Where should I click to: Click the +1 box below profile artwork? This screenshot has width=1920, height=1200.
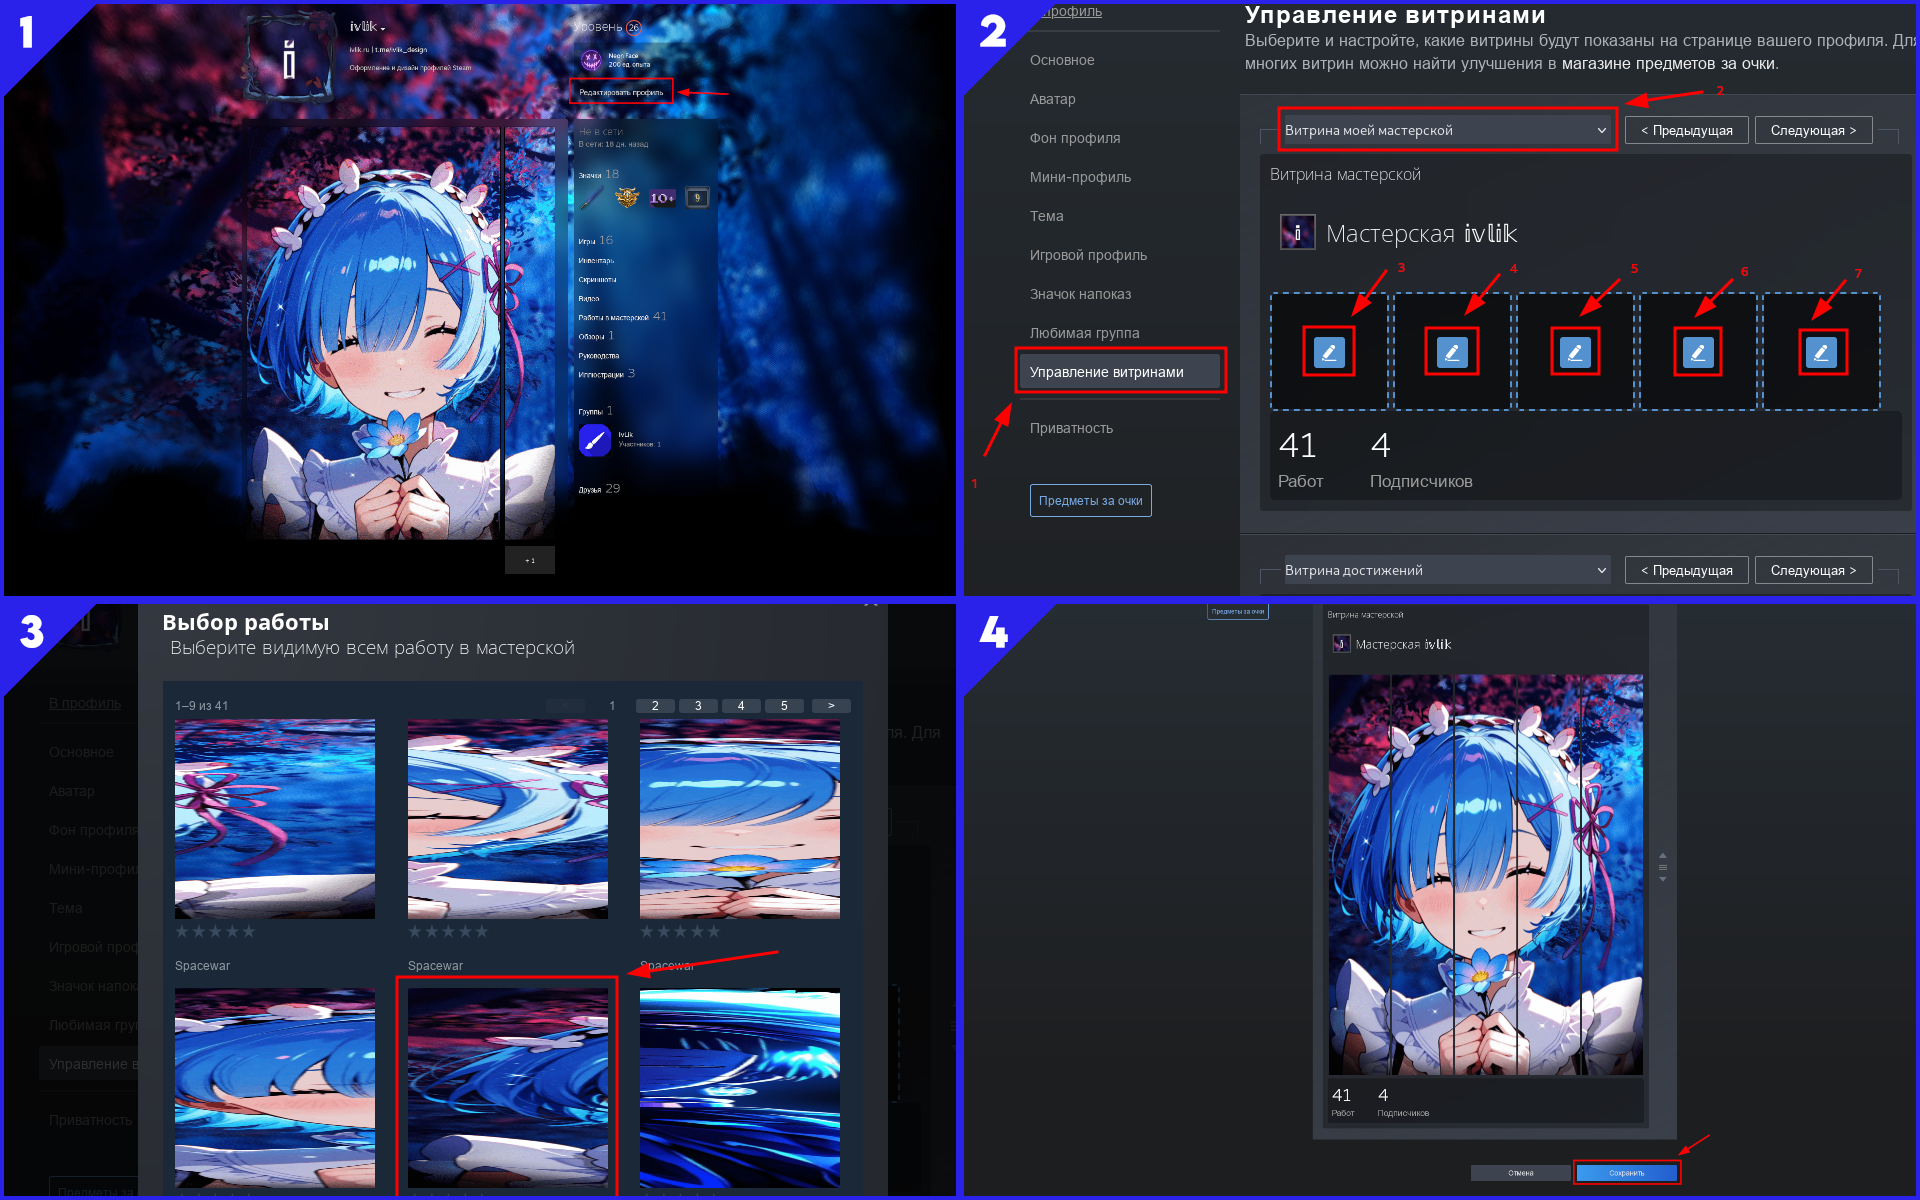pyautogui.click(x=530, y=560)
